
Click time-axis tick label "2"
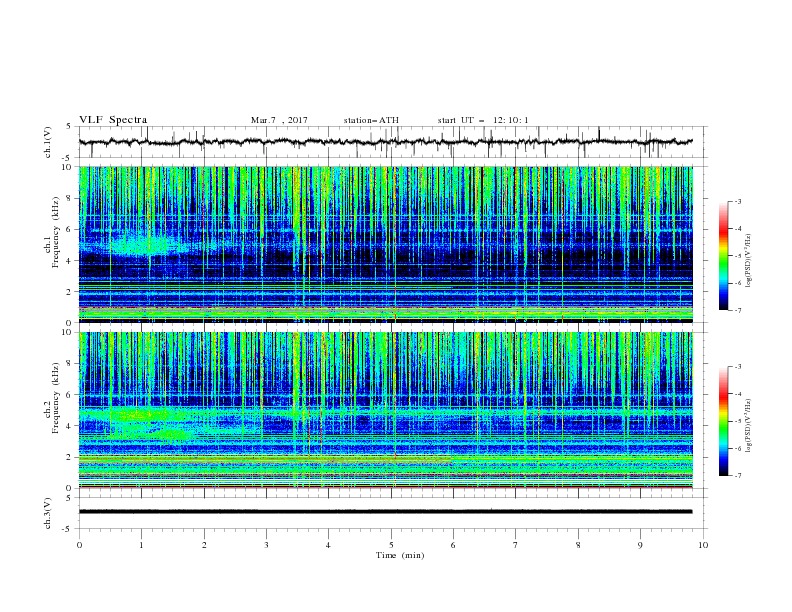point(204,545)
